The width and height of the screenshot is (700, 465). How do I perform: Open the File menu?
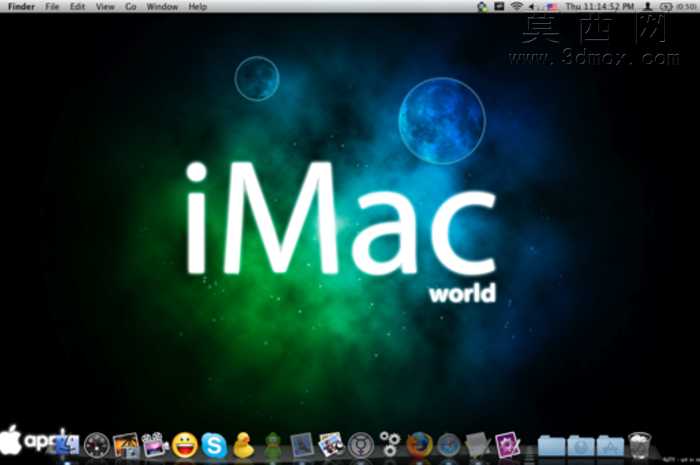point(52,7)
